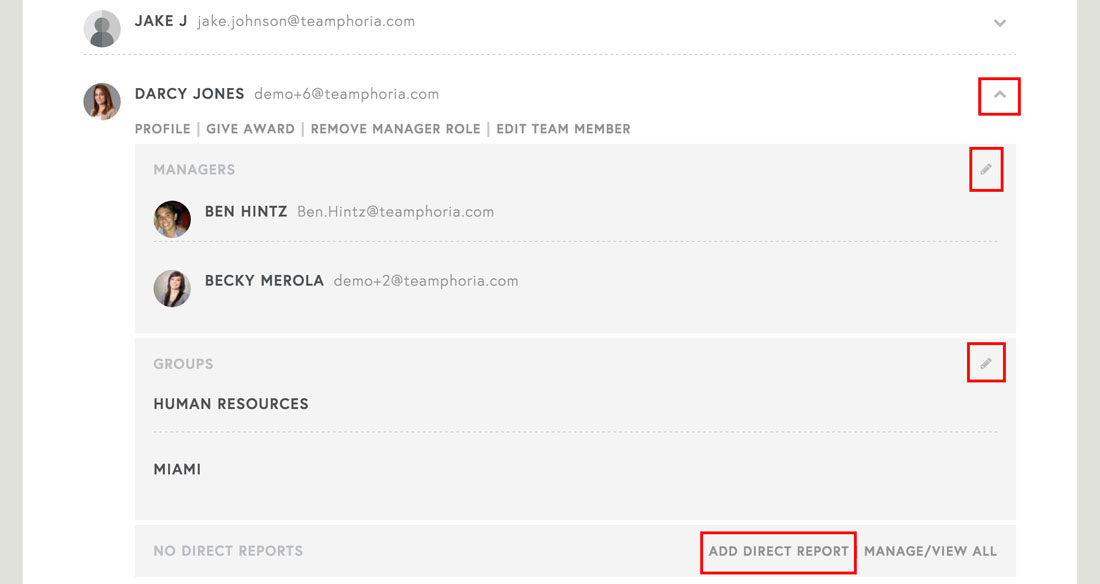The width and height of the screenshot is (1100, 584).
Task: Click the Groups section pencil edit icon
Action: tap(986, 364)
